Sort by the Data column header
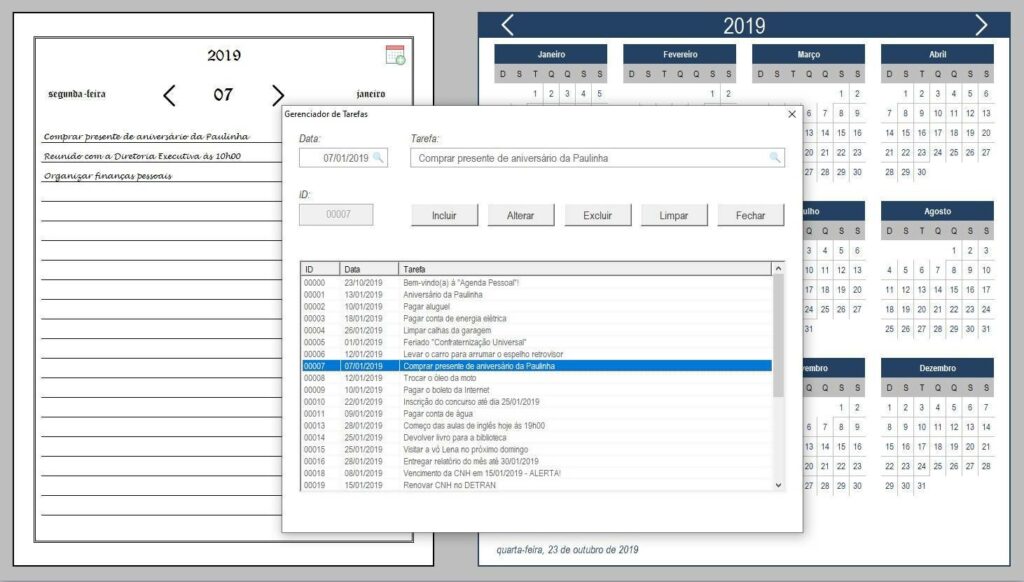This screenshot has width=1024, height=582. tap(369, 269)
